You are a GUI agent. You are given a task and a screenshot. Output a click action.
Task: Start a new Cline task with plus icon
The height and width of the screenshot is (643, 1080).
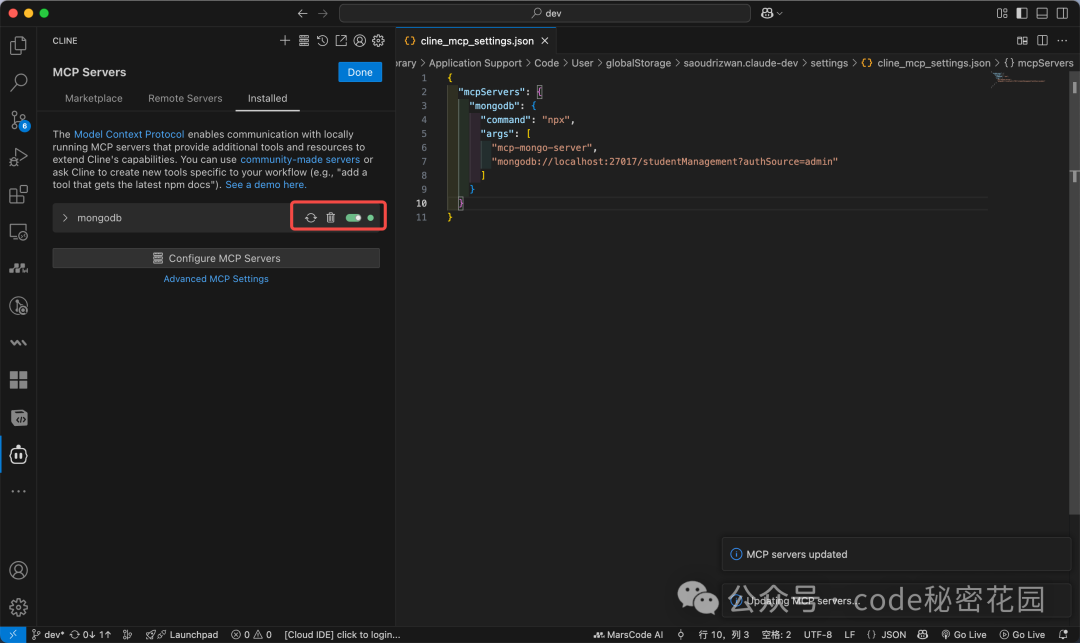(x=285, y=40)
